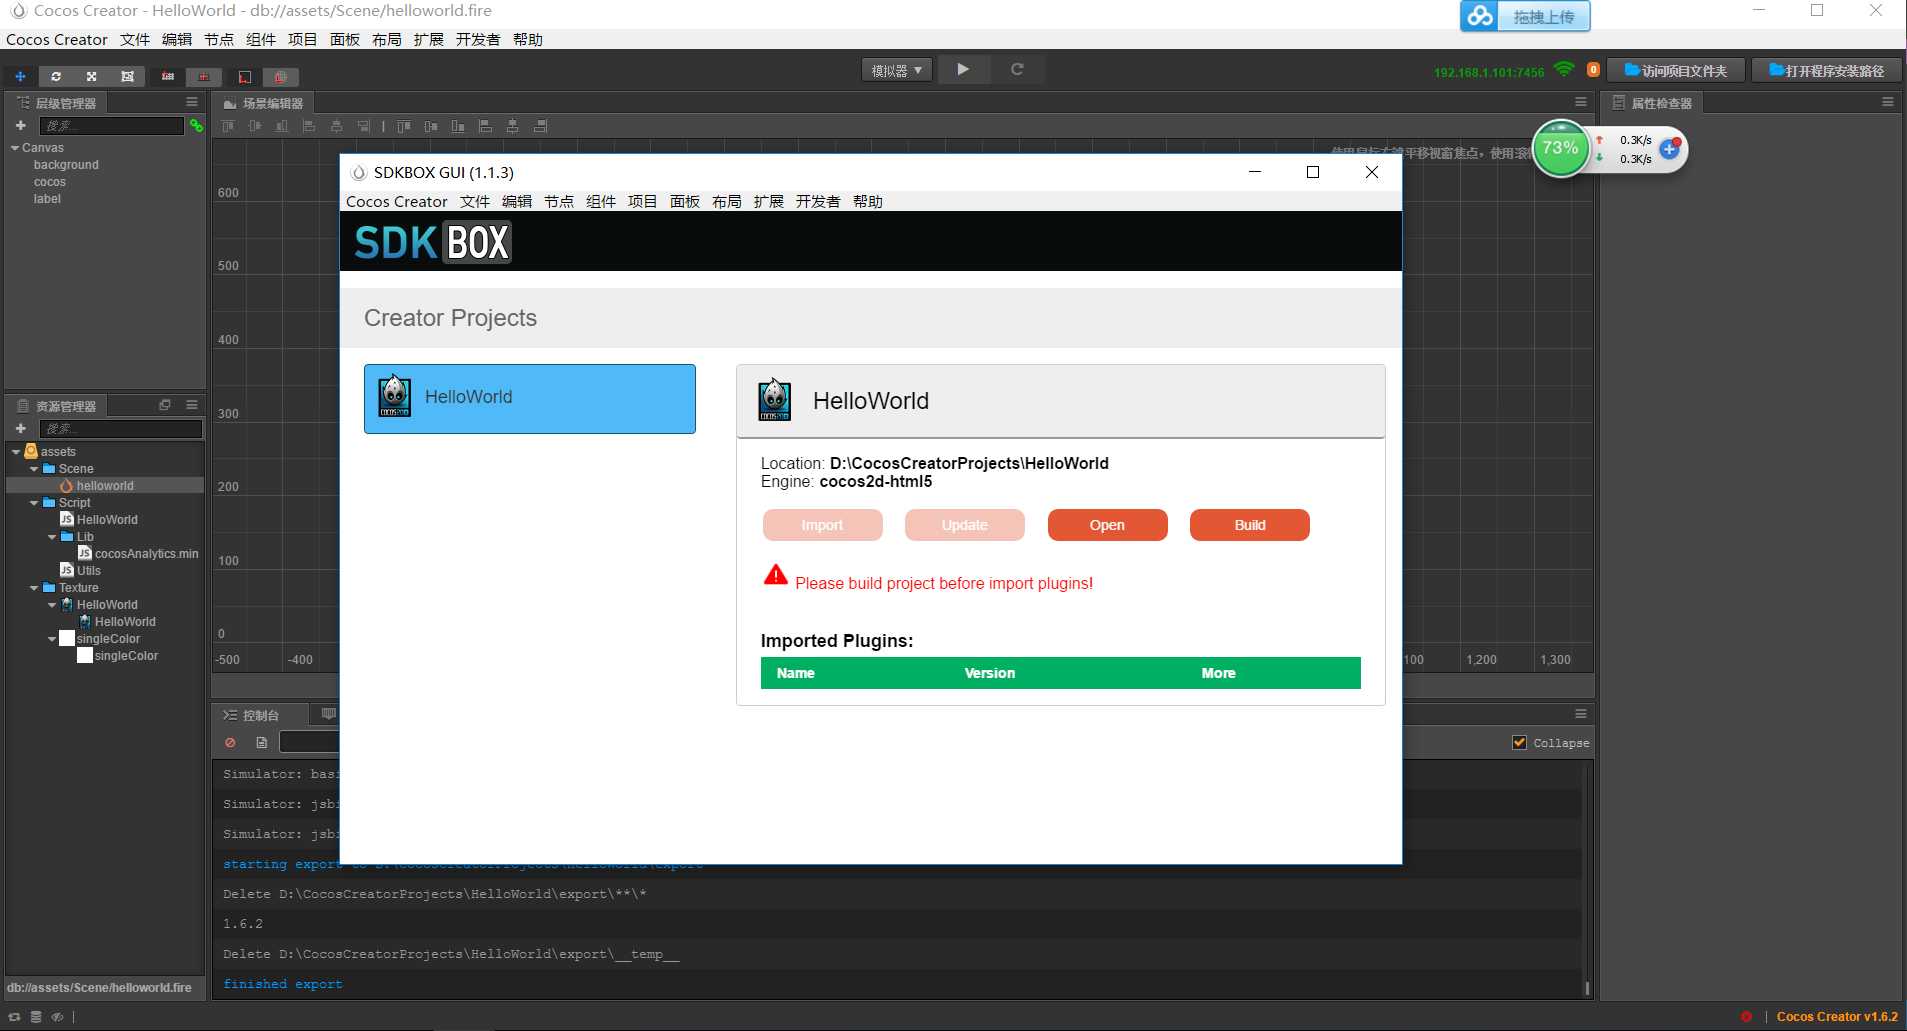Image resolution: width=1907 pixels, height=1031 pixels.
Task: Open the simulator platform dropdown
Action: pyautogui.click(x=897, y=70)
